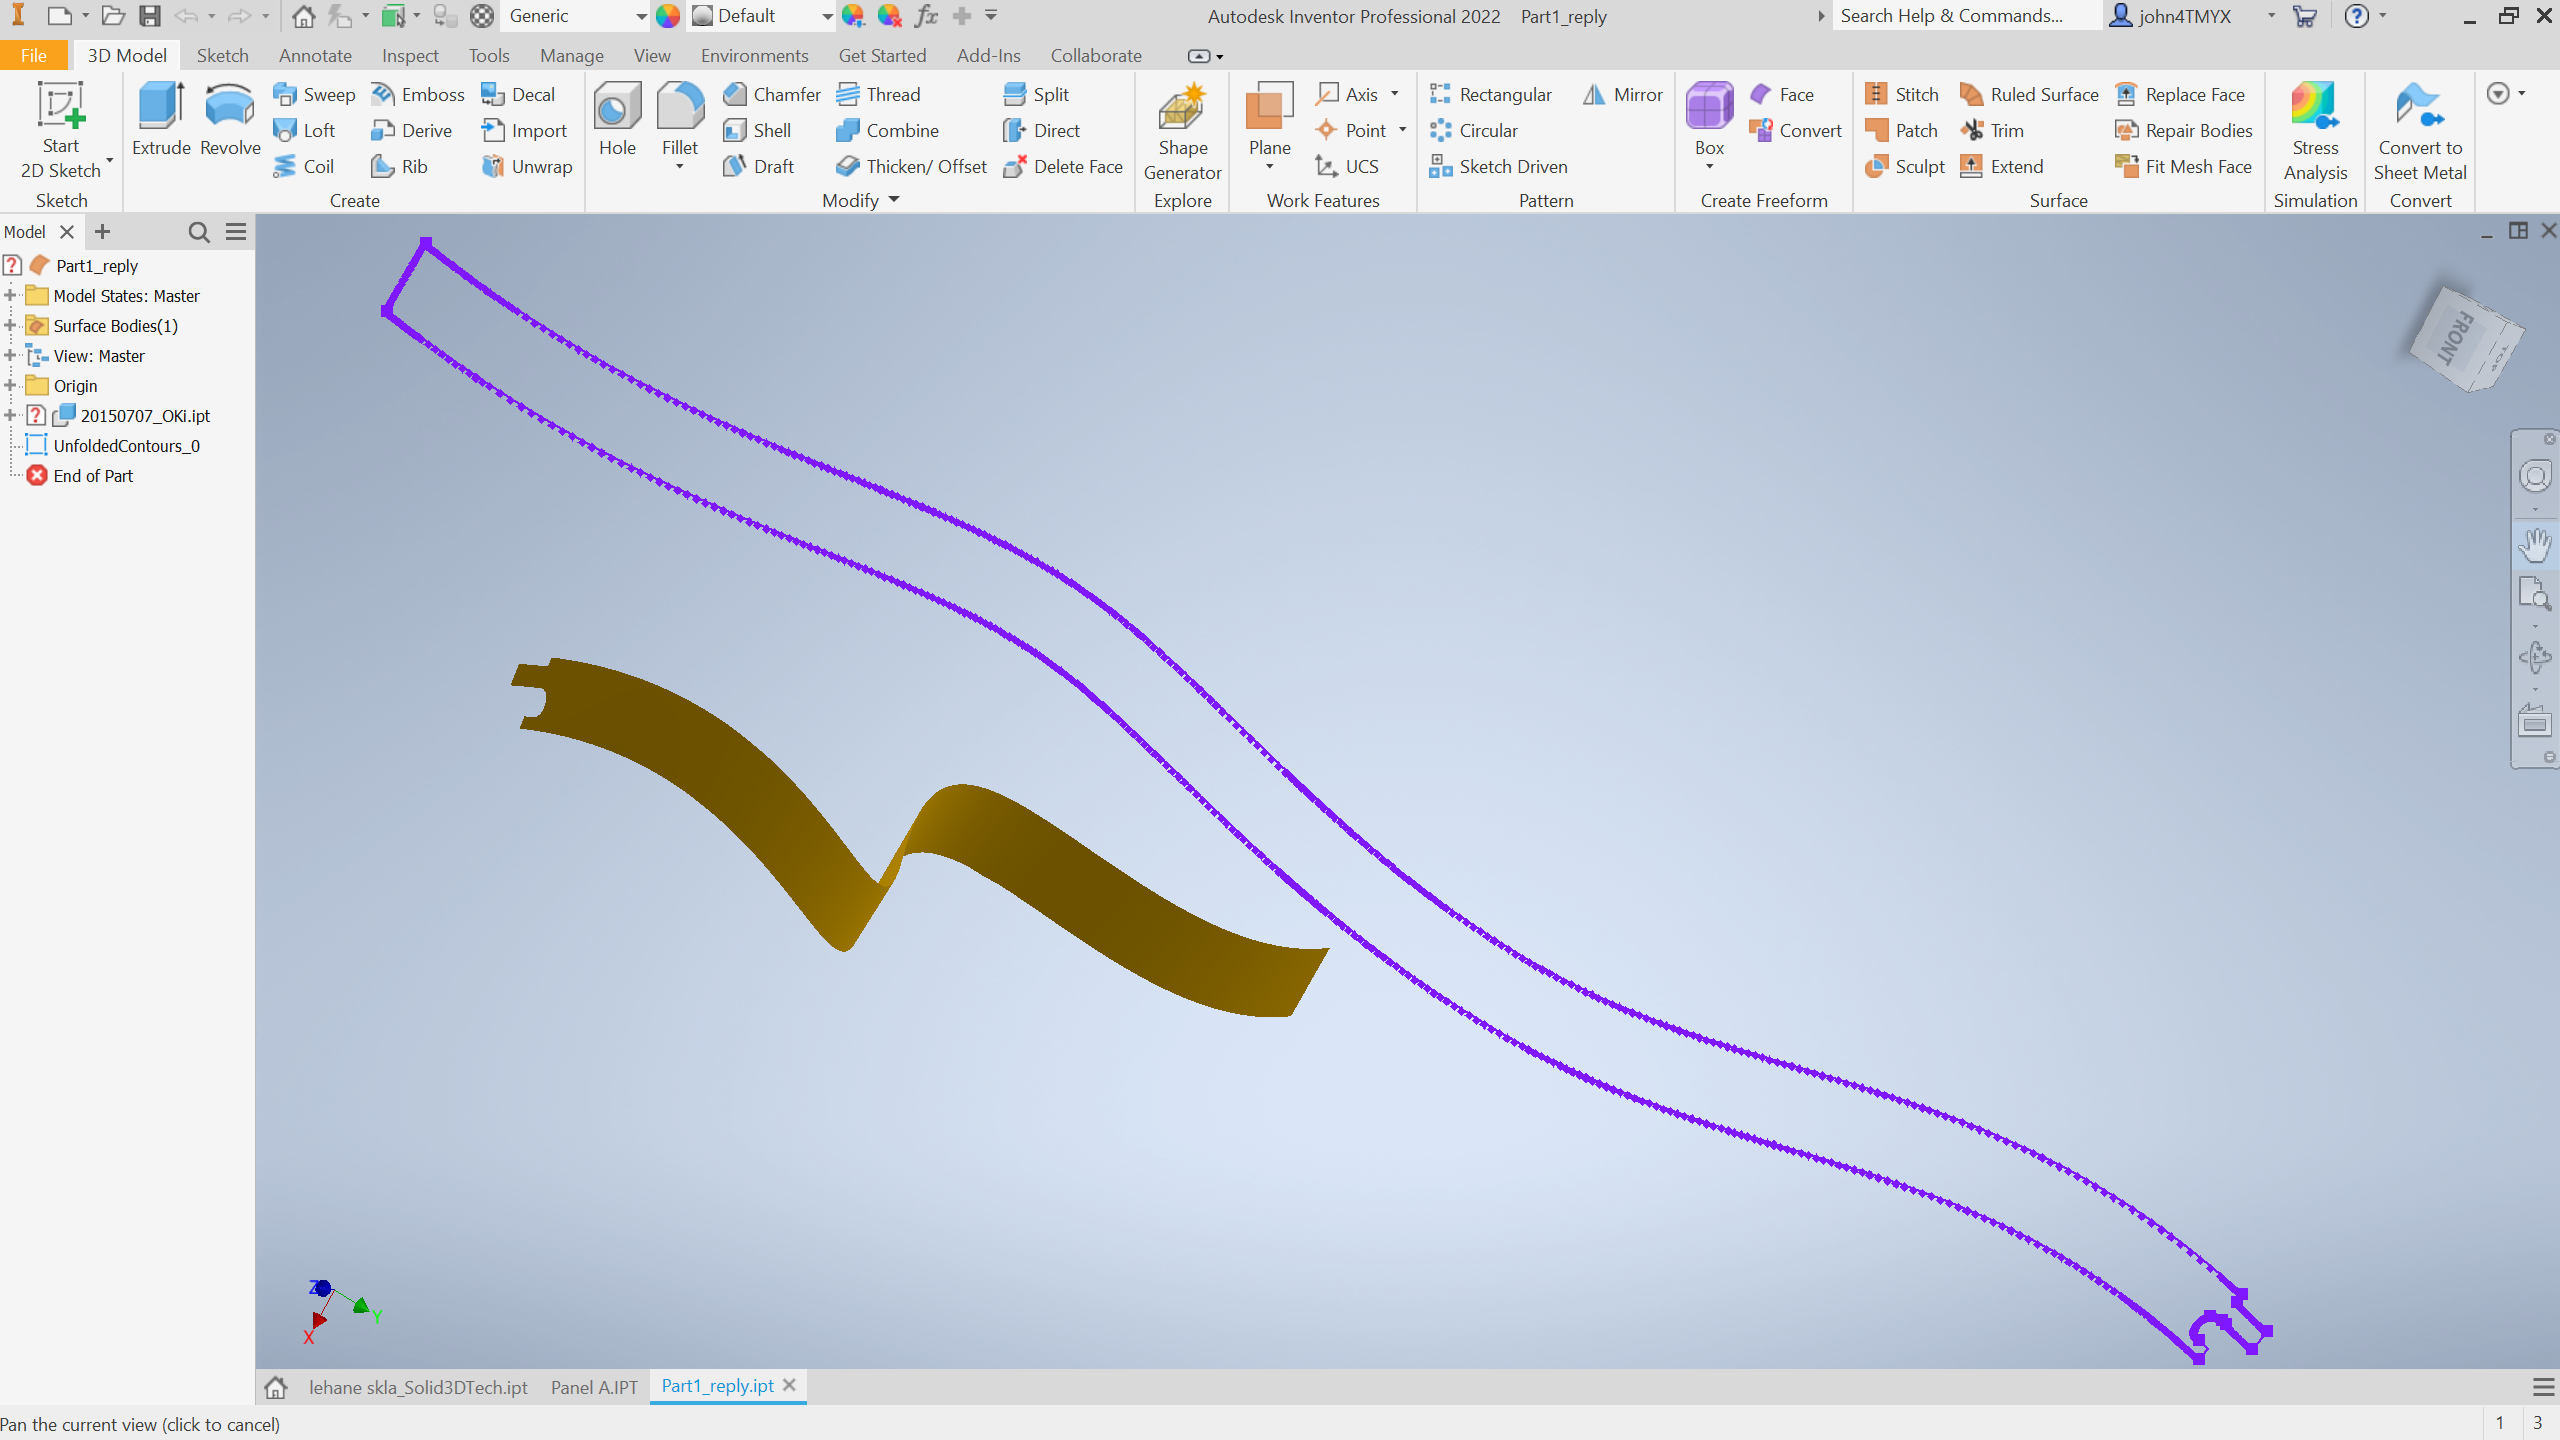Expand the Surface Bodies(1) node

pos(10,326)
